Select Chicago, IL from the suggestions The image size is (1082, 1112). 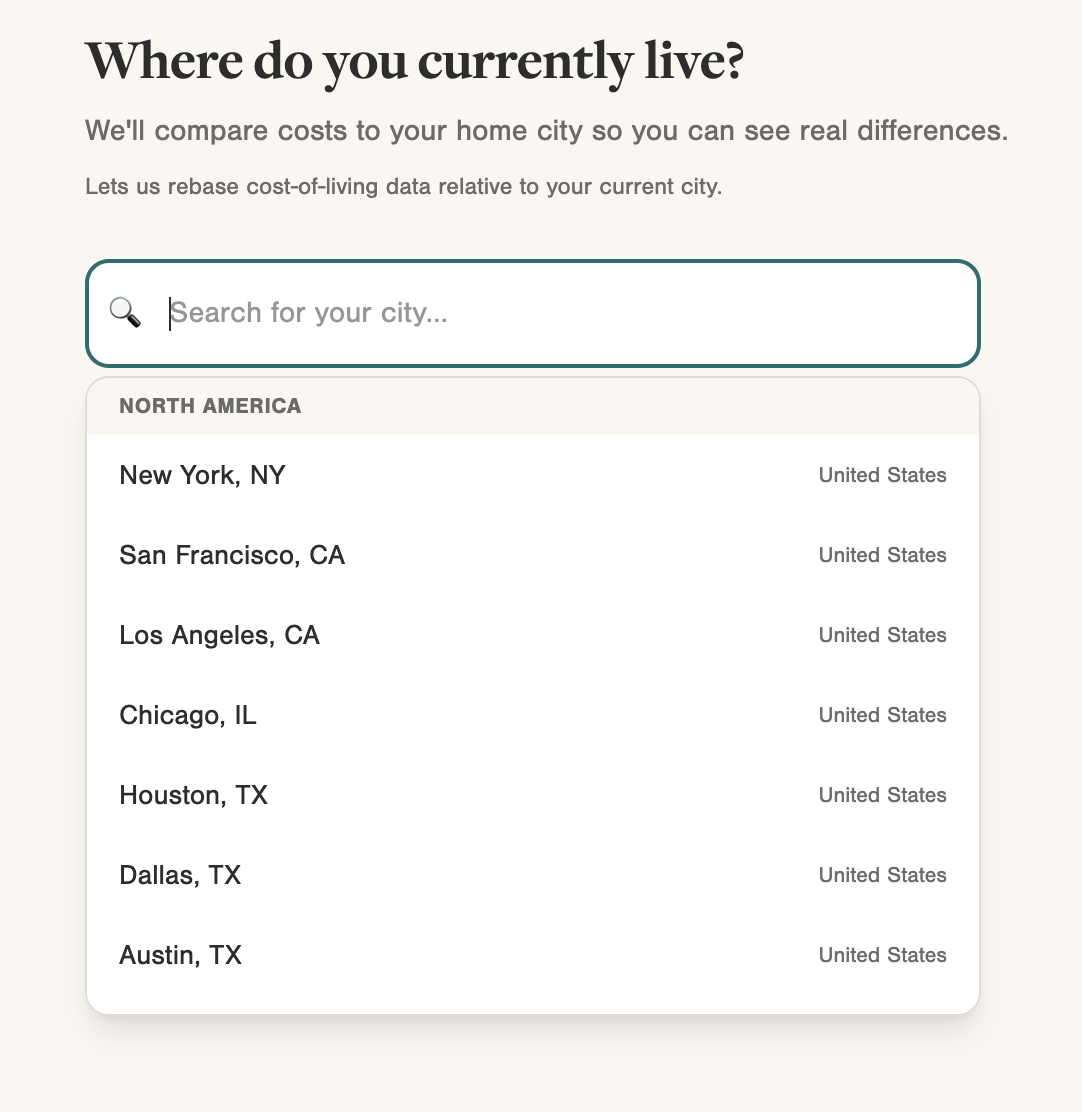[x=188, y=715]
